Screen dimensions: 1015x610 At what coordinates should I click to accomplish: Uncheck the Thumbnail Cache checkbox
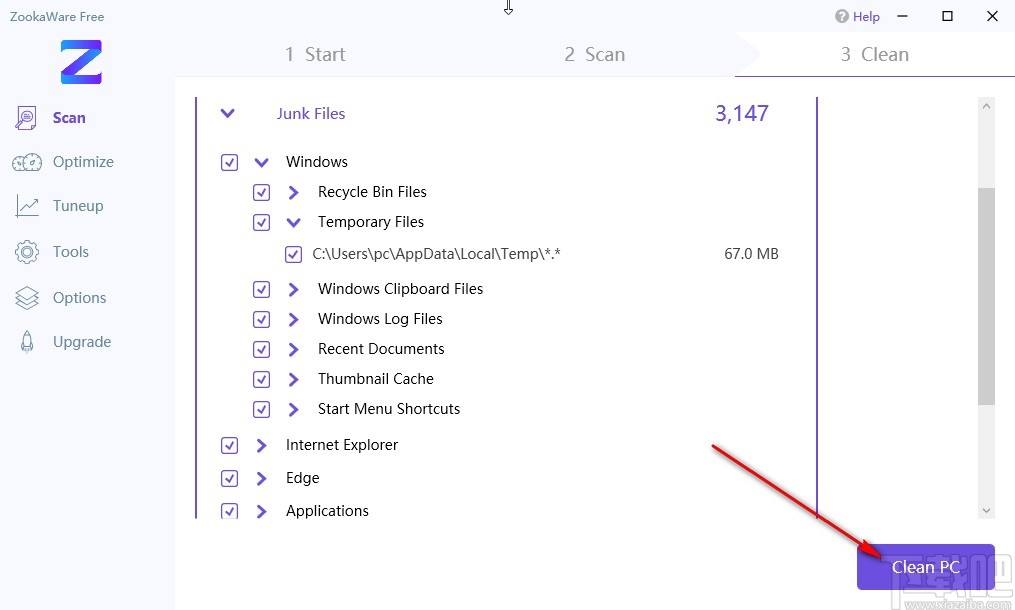pyautogui.click(x=261, y=379)
